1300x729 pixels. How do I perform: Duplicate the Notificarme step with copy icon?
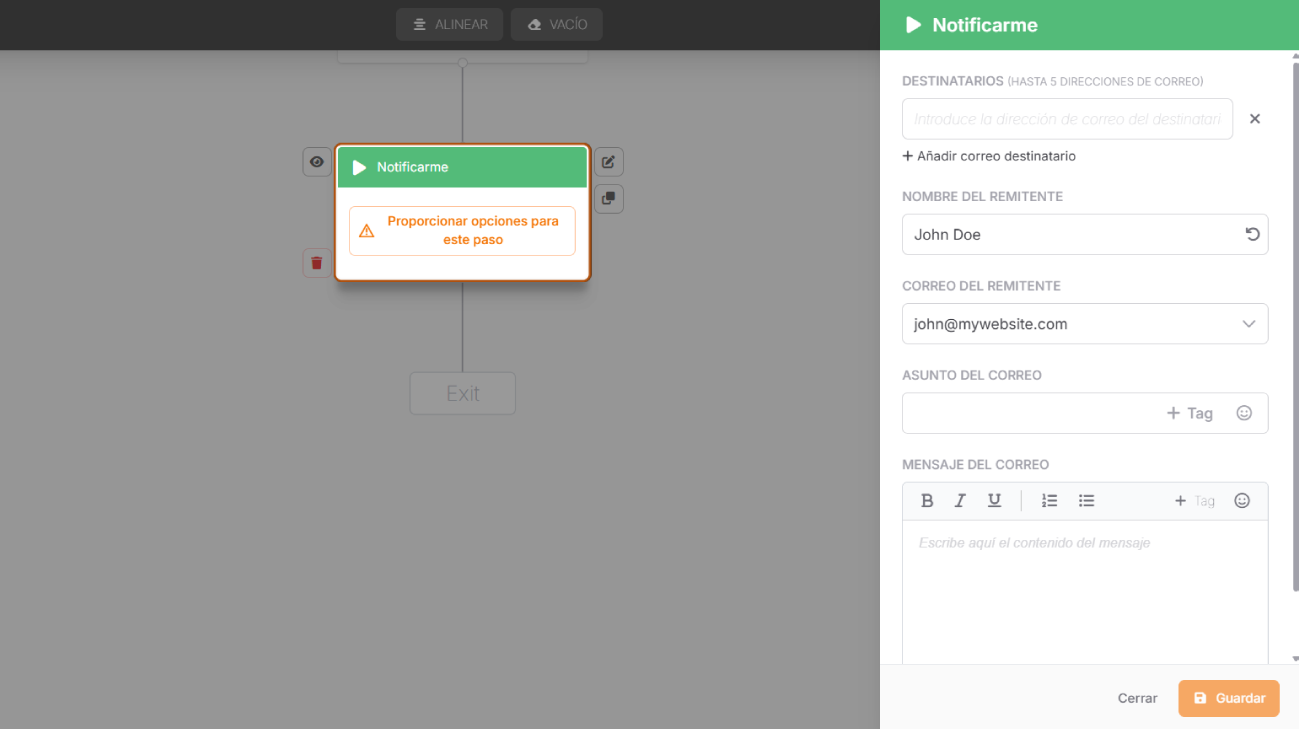608,199
